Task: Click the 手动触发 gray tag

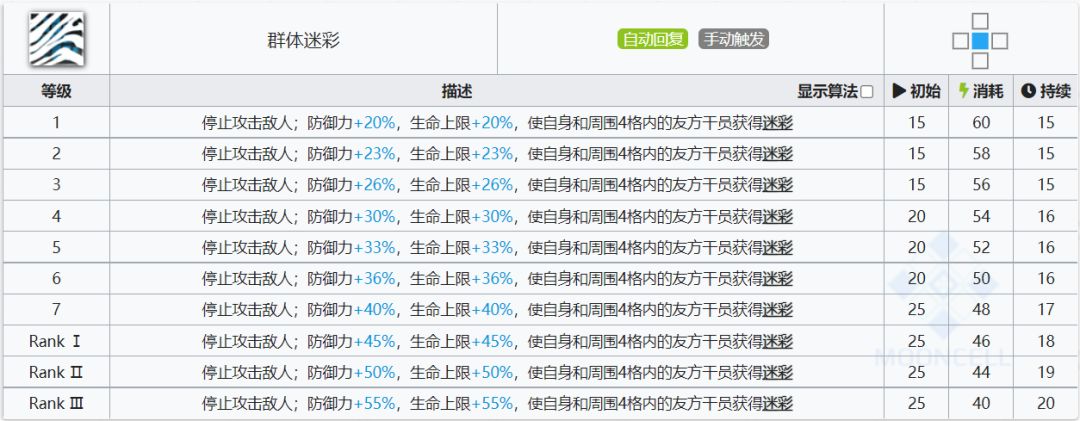Action: click(x=734, y=39)
